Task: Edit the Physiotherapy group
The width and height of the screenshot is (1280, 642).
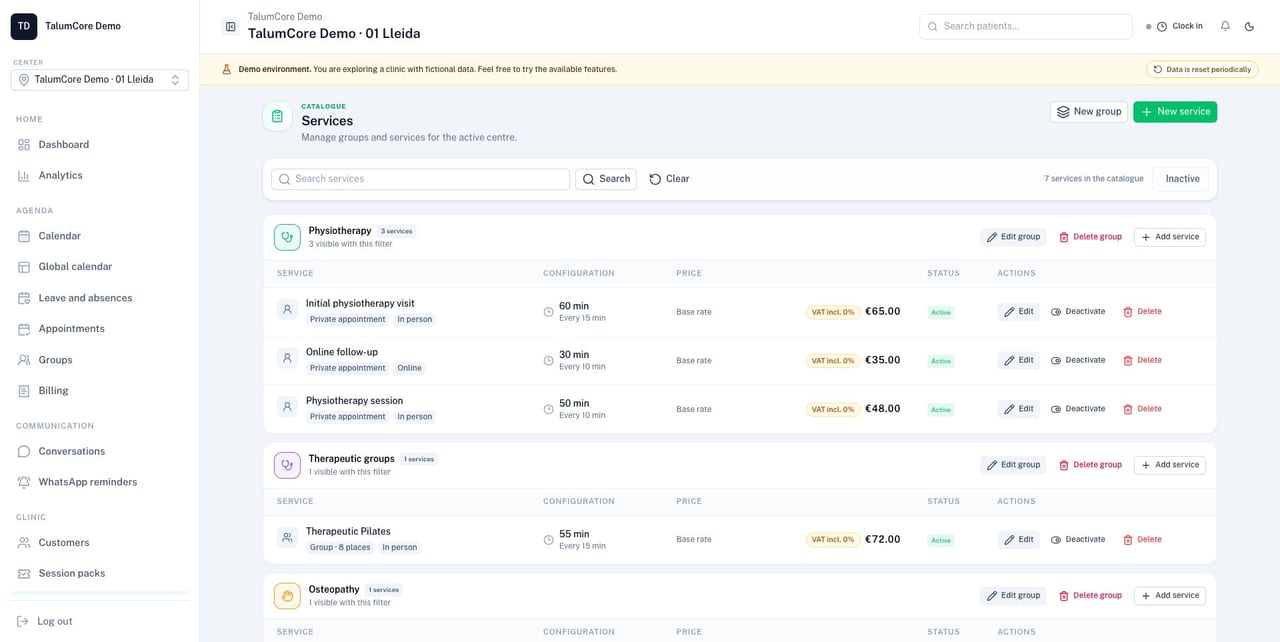Action: 1013,237
